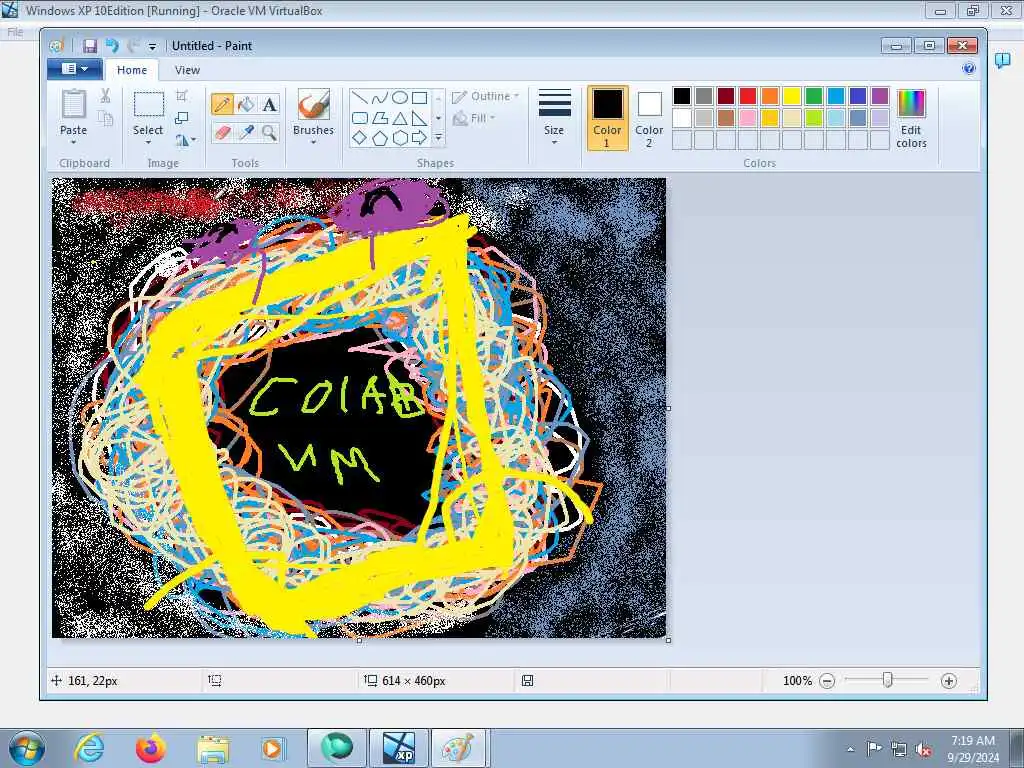
Task: Expand the Shapes gallery more arrow
Action: pos(438,138)
